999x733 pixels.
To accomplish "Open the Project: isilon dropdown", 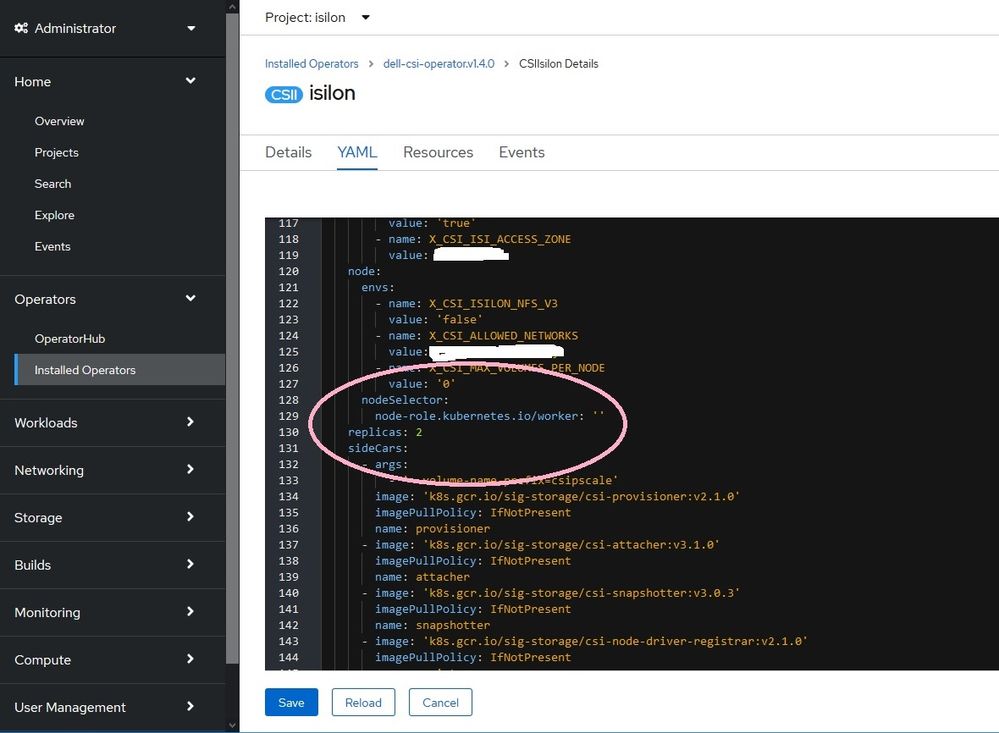I will [317, 17].
